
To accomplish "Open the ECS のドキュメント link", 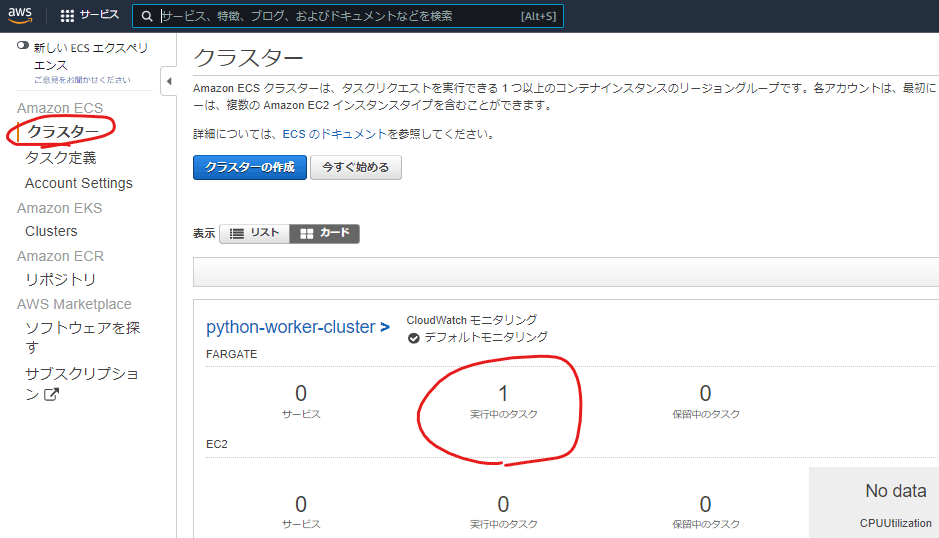I will 335,134.
